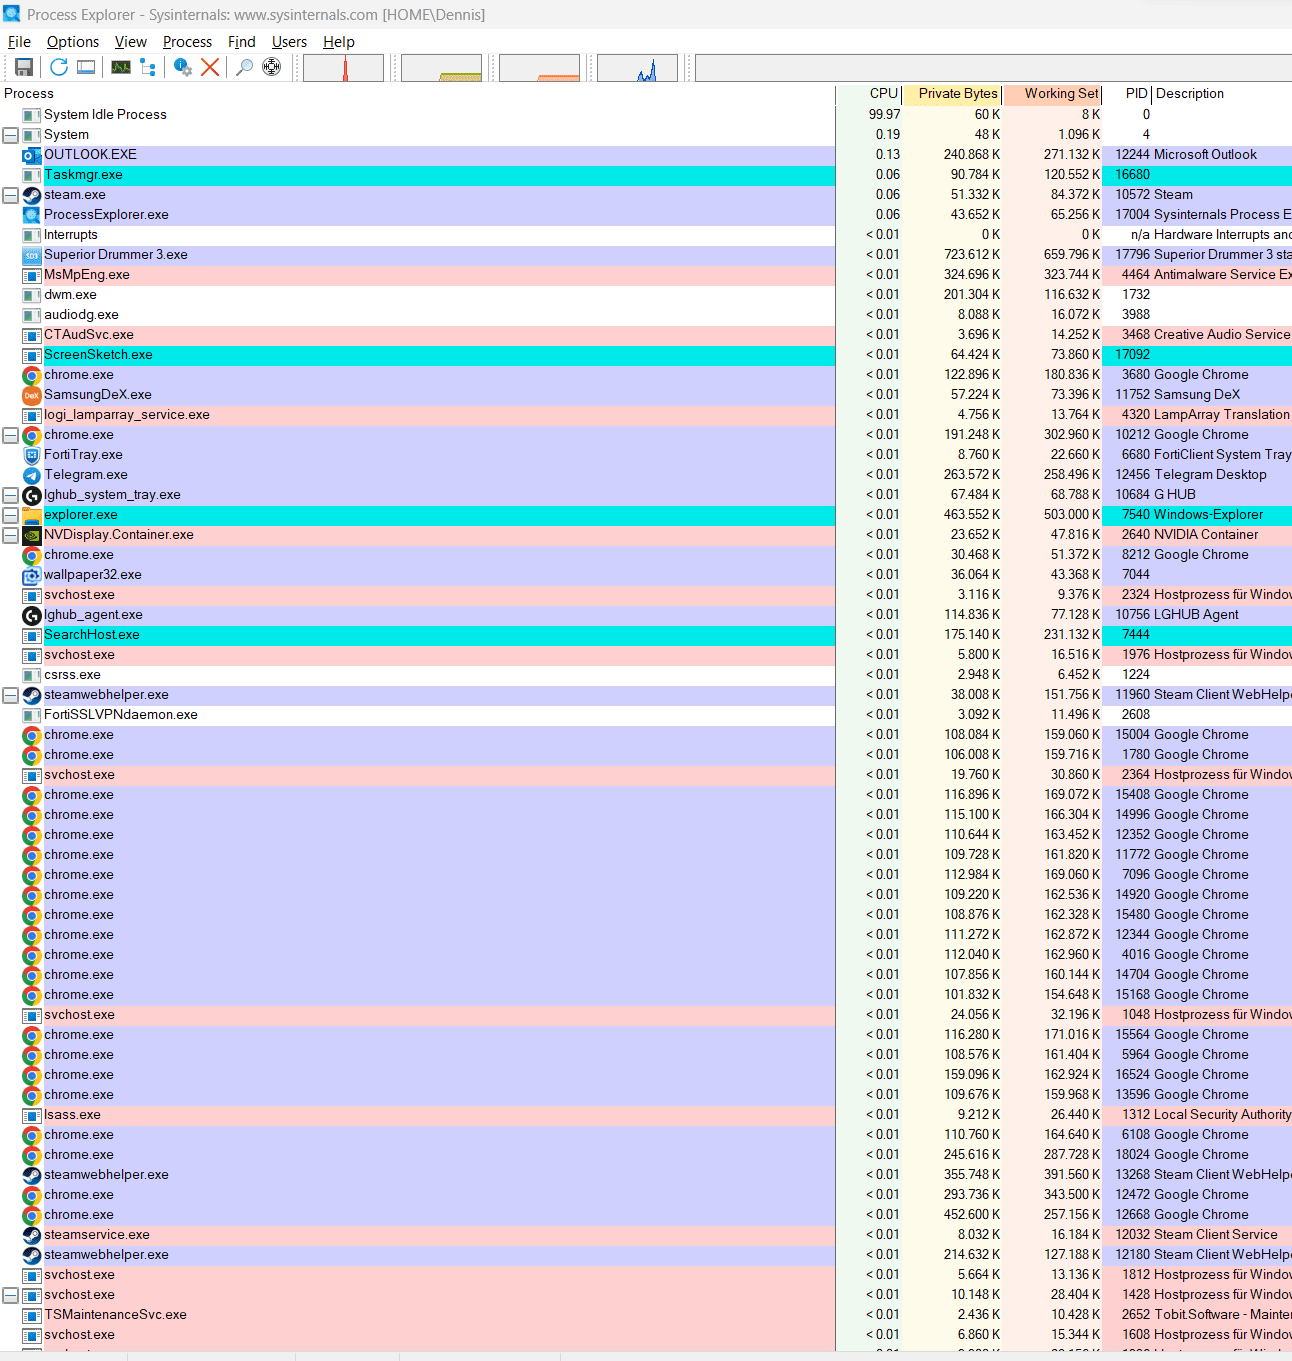The height and width of the screenshot is (1361, 1292).
Task: Collapse the chrome.exe PID 10212 node
Action: [10, 435]
